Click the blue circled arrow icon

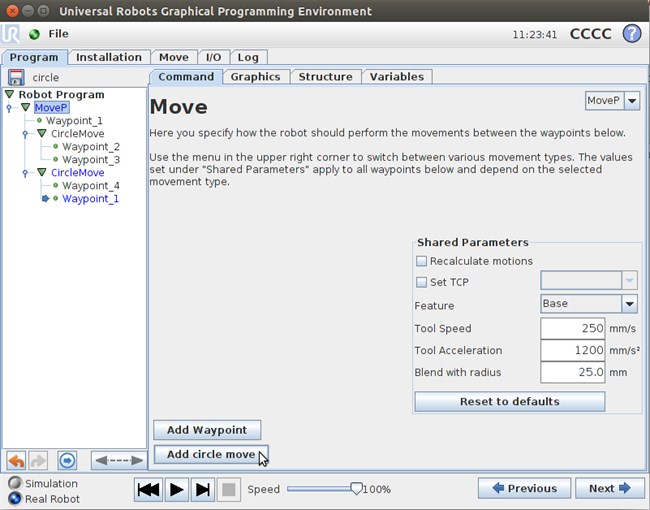pos(67,461)
